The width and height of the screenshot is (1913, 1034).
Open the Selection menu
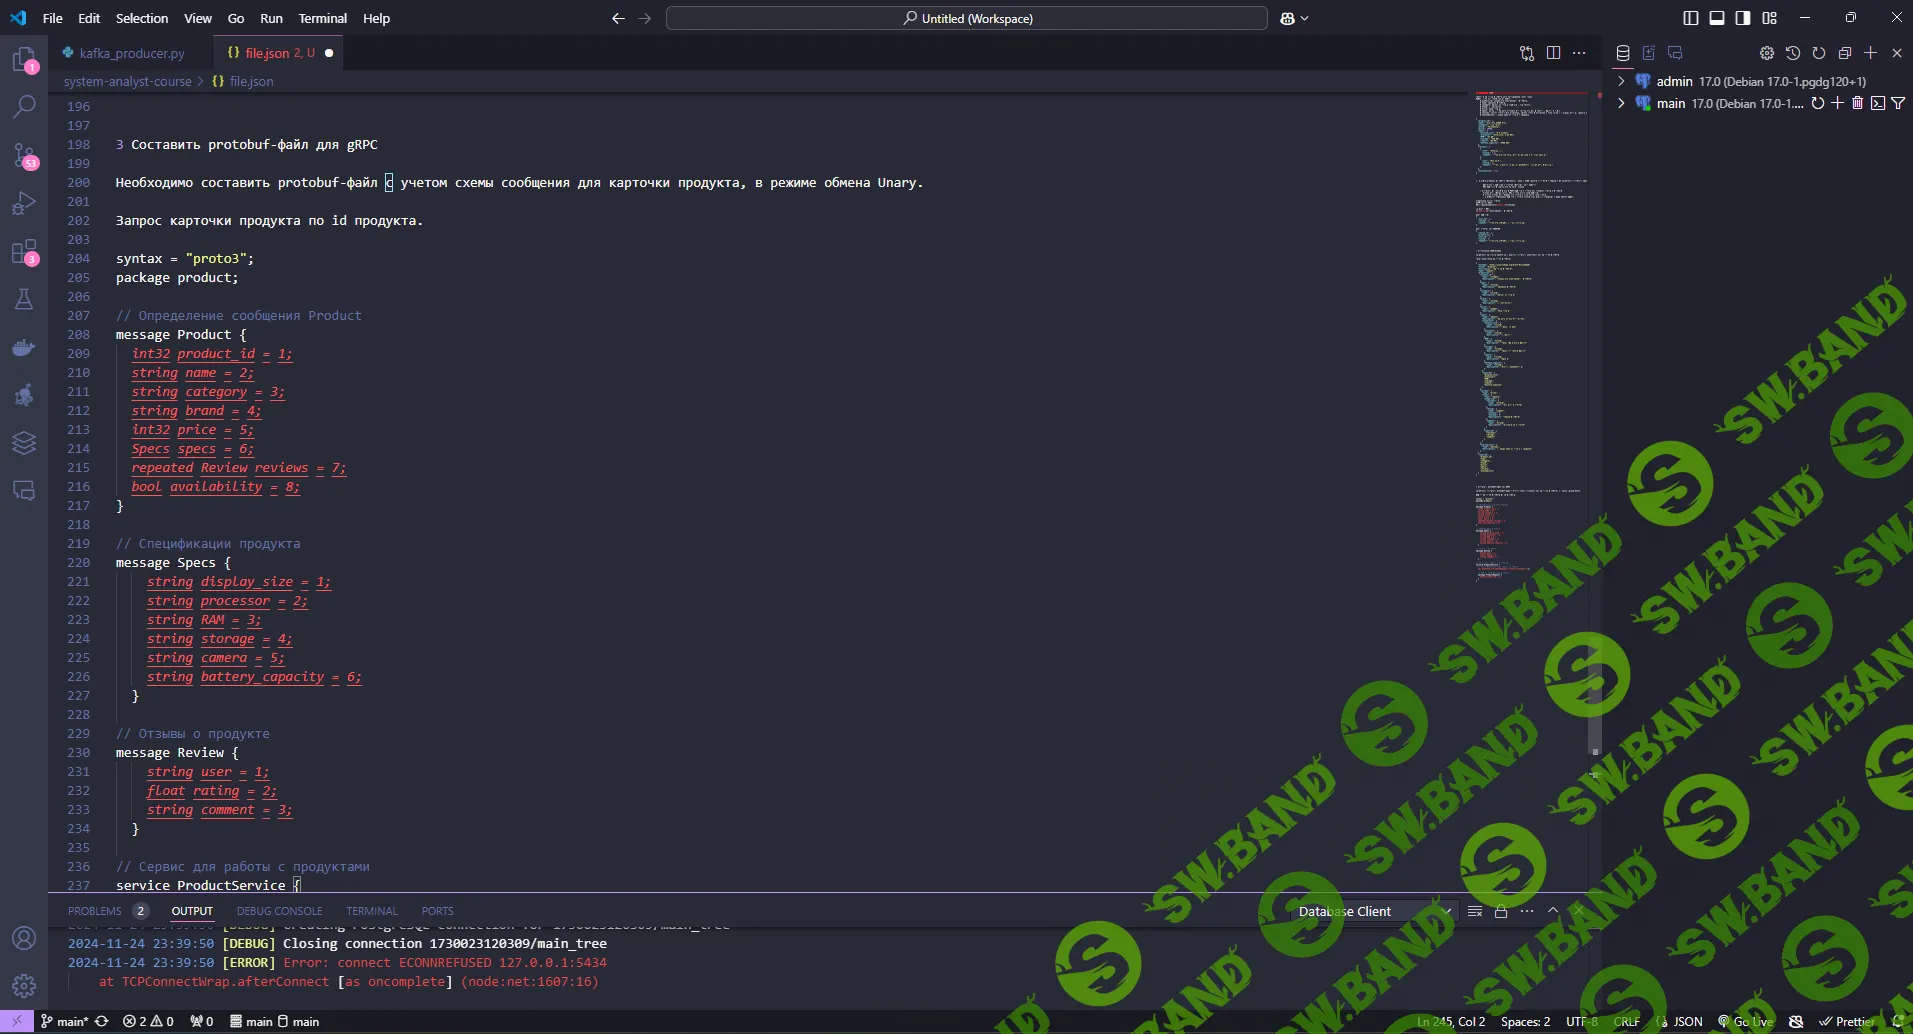tap(142, 18)
